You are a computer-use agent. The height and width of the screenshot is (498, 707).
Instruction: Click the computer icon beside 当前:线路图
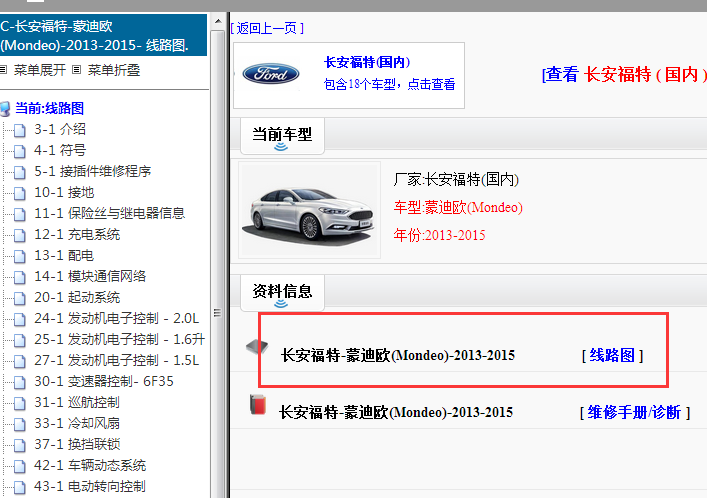click(5, 109)
